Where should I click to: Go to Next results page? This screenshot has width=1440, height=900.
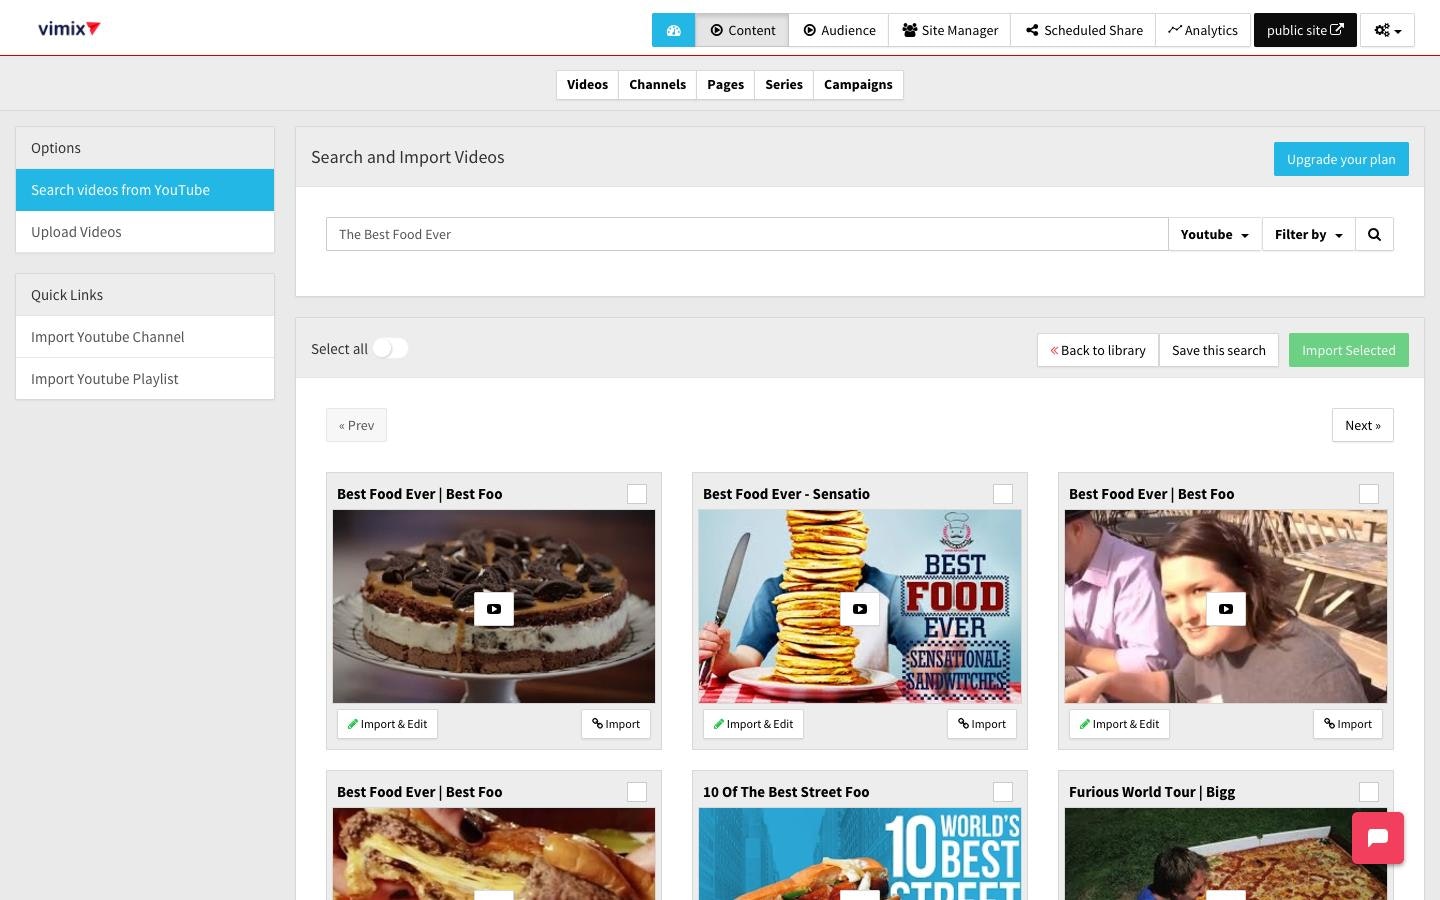[x=1362, y=425]
